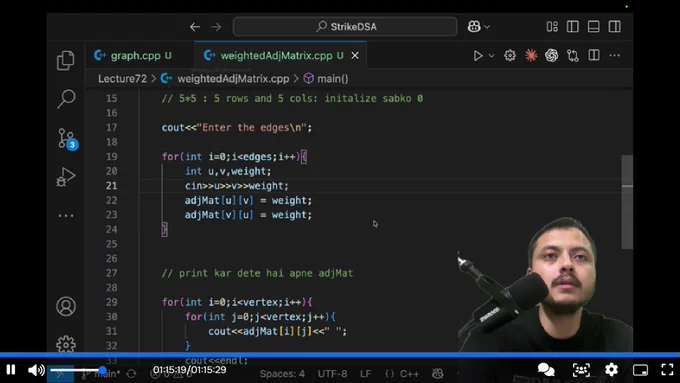Open the Manage gear in activity bar
Image resolution: width=680 pixels, height=383 pixels.
[66, 344]
